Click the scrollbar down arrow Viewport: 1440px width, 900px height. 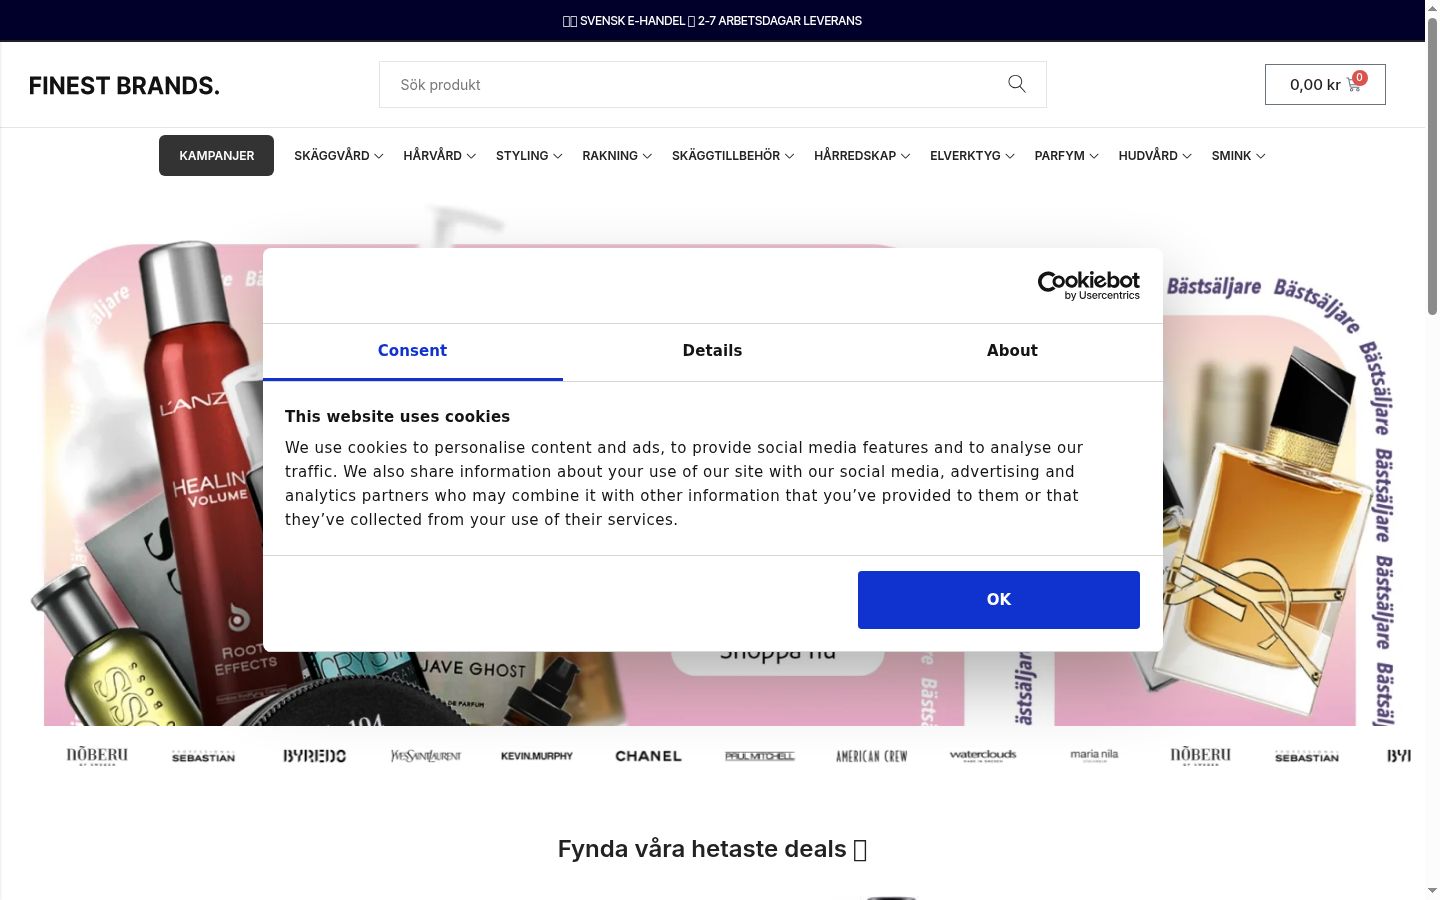[x=1432, y=890]
